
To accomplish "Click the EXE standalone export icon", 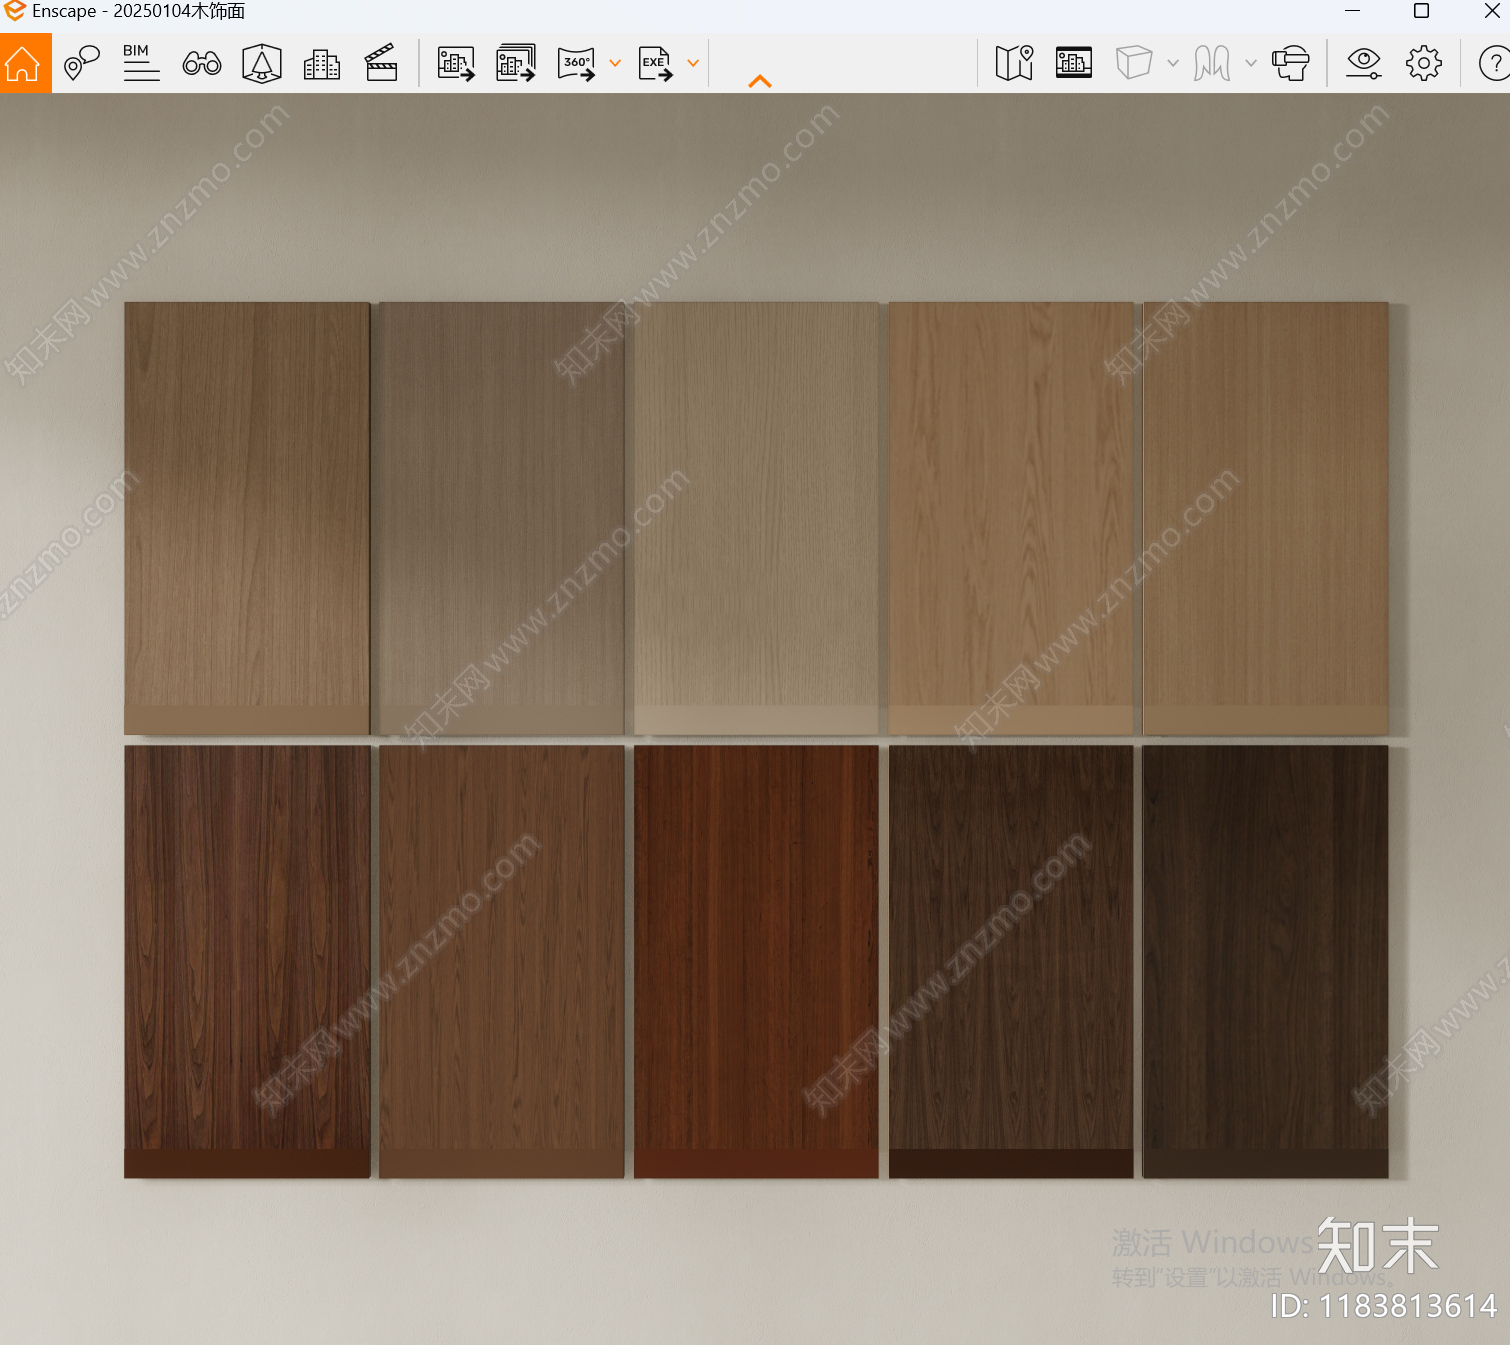I will [656, 64].
